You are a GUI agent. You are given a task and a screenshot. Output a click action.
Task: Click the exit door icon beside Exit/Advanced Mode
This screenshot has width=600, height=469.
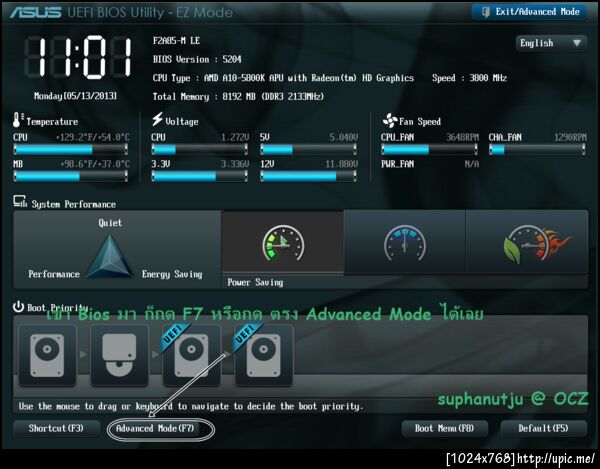(x=486, y=12)
